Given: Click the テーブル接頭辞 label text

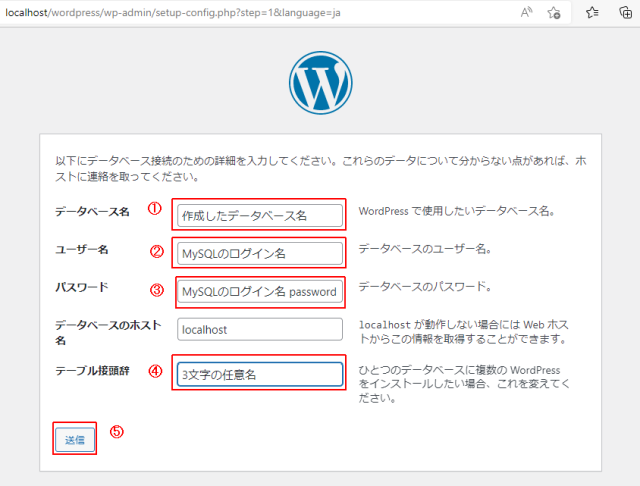Looking at the screenshot, I should pos(92,371).
